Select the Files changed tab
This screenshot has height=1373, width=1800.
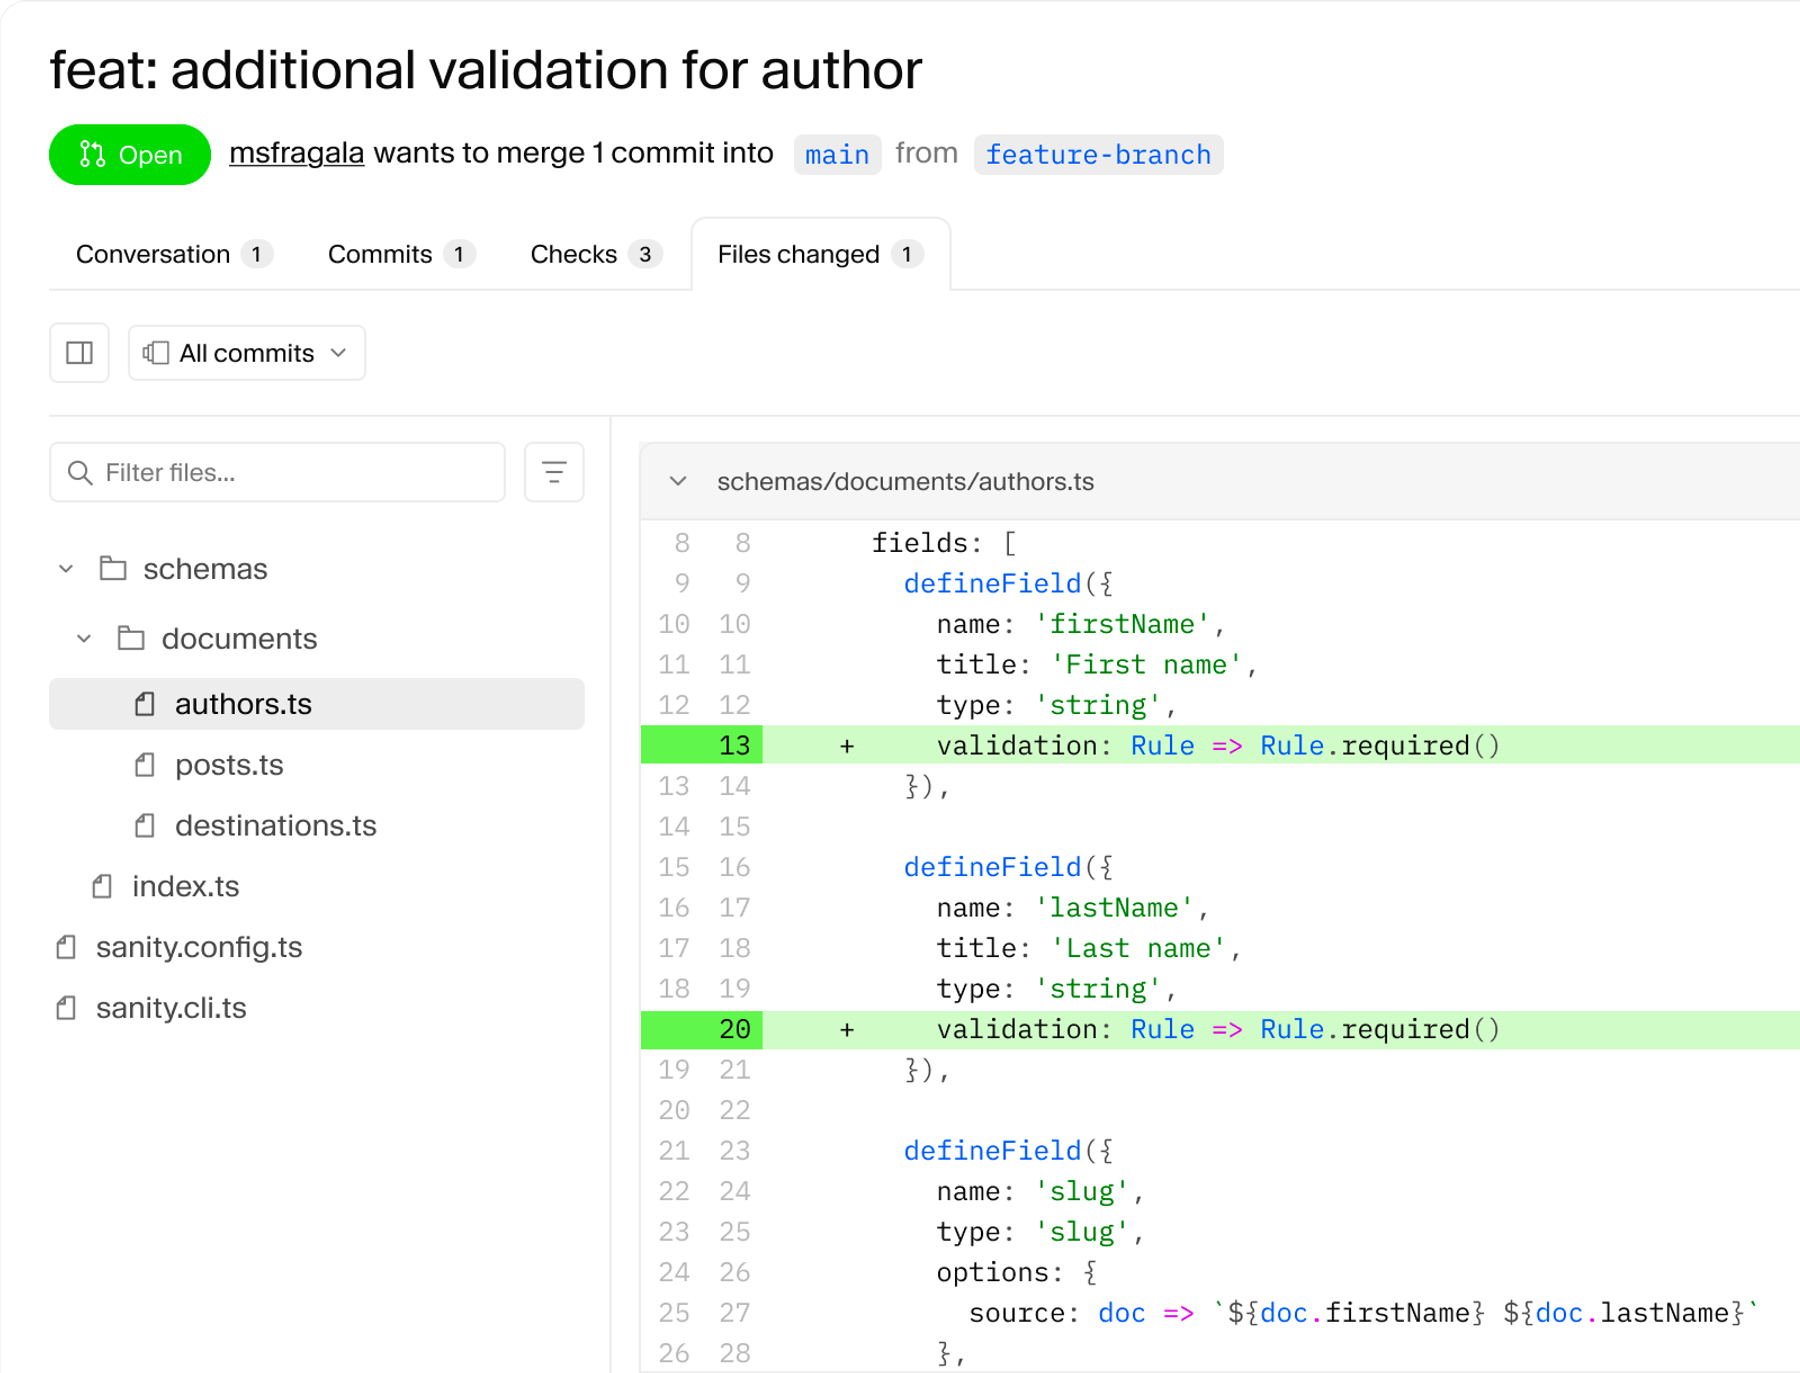coord(820,254)
